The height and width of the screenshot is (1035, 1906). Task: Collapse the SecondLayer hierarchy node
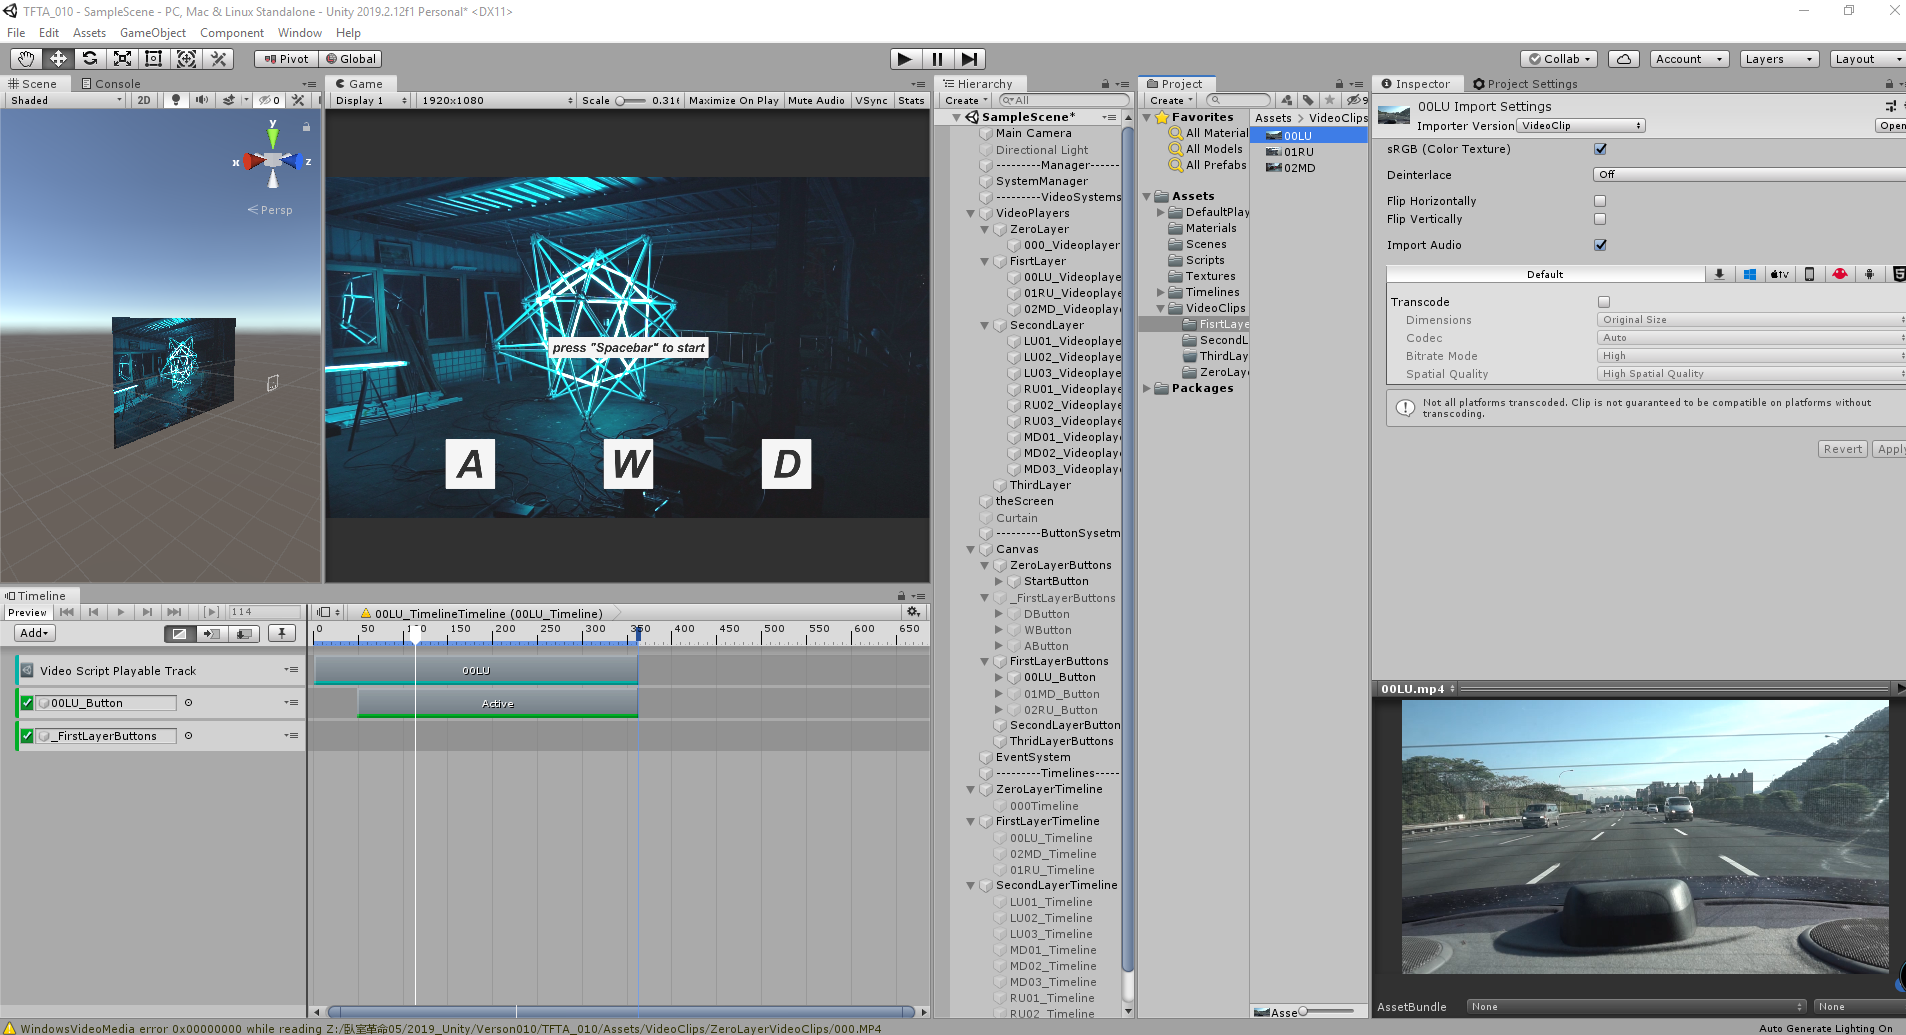[x=985, y=325]
